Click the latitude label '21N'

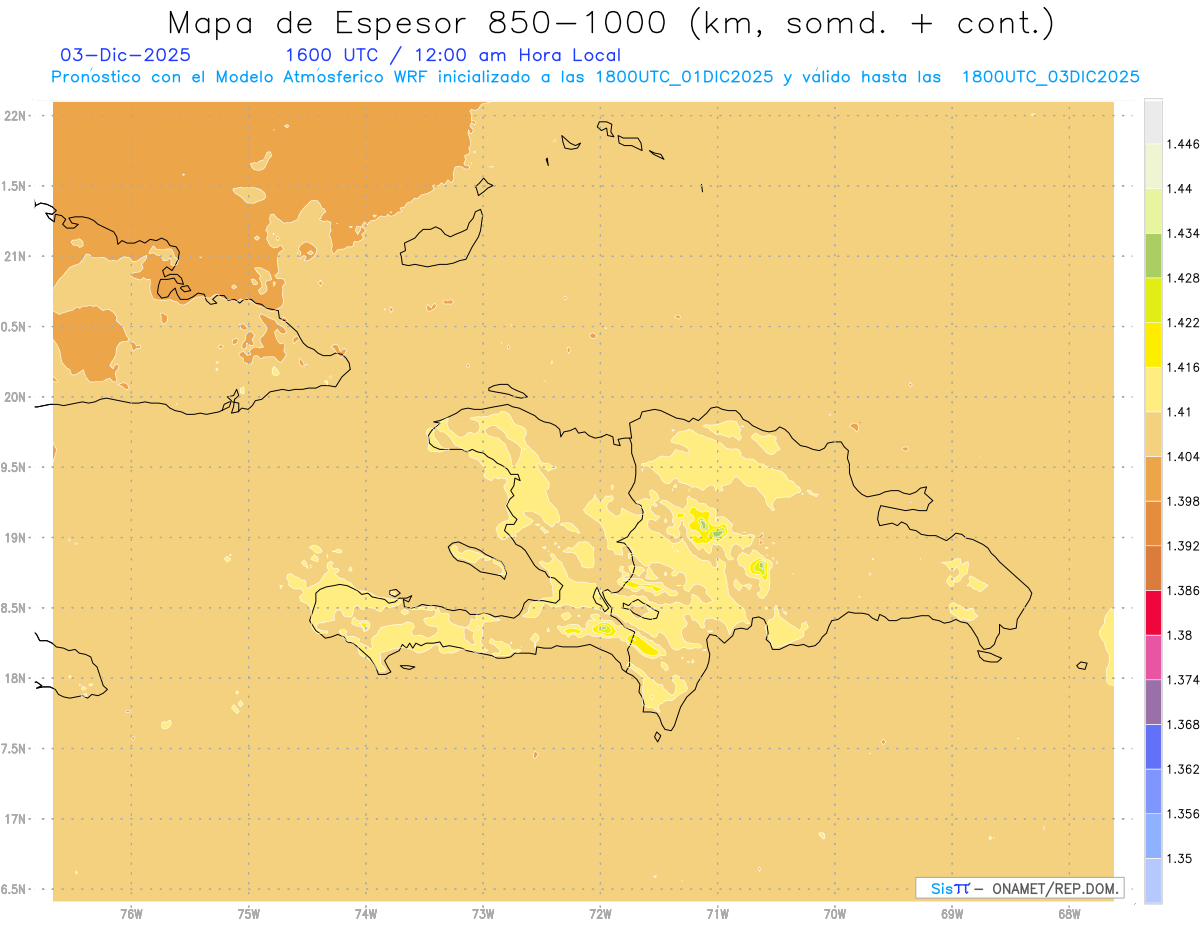pos(14,256)
